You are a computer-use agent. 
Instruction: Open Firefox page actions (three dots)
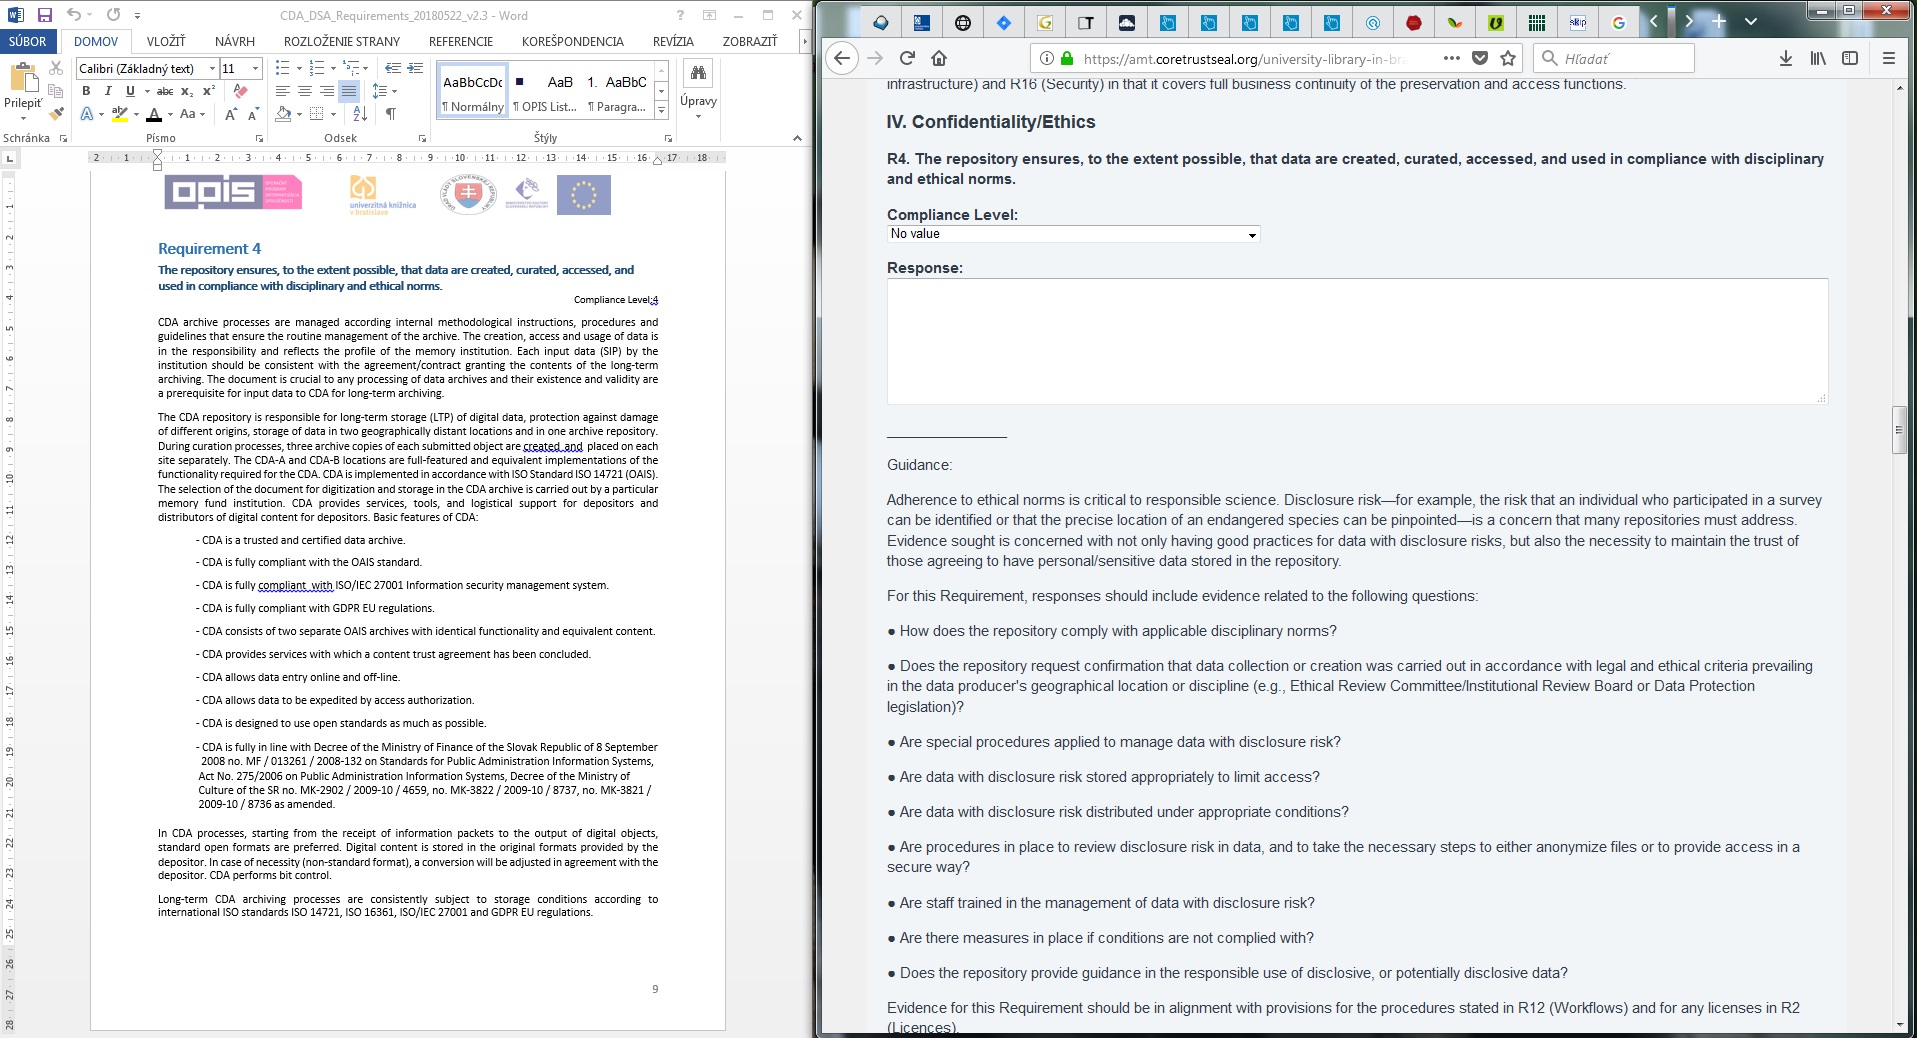pos(1452,58)
